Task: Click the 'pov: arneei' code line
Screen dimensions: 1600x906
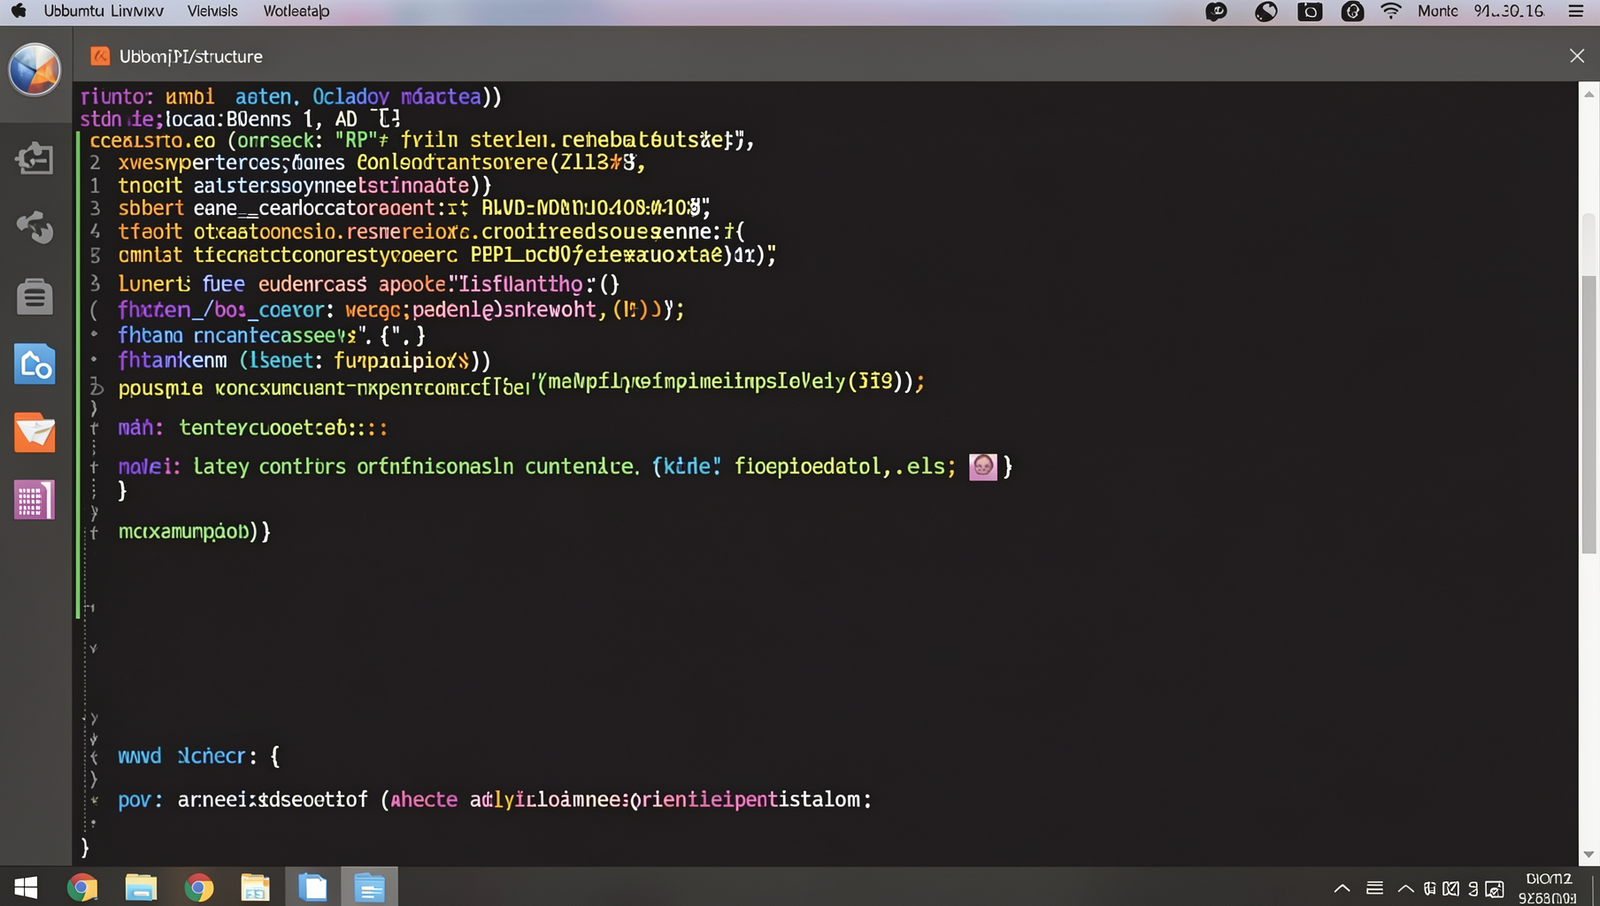Action: (x=495, y=799)
